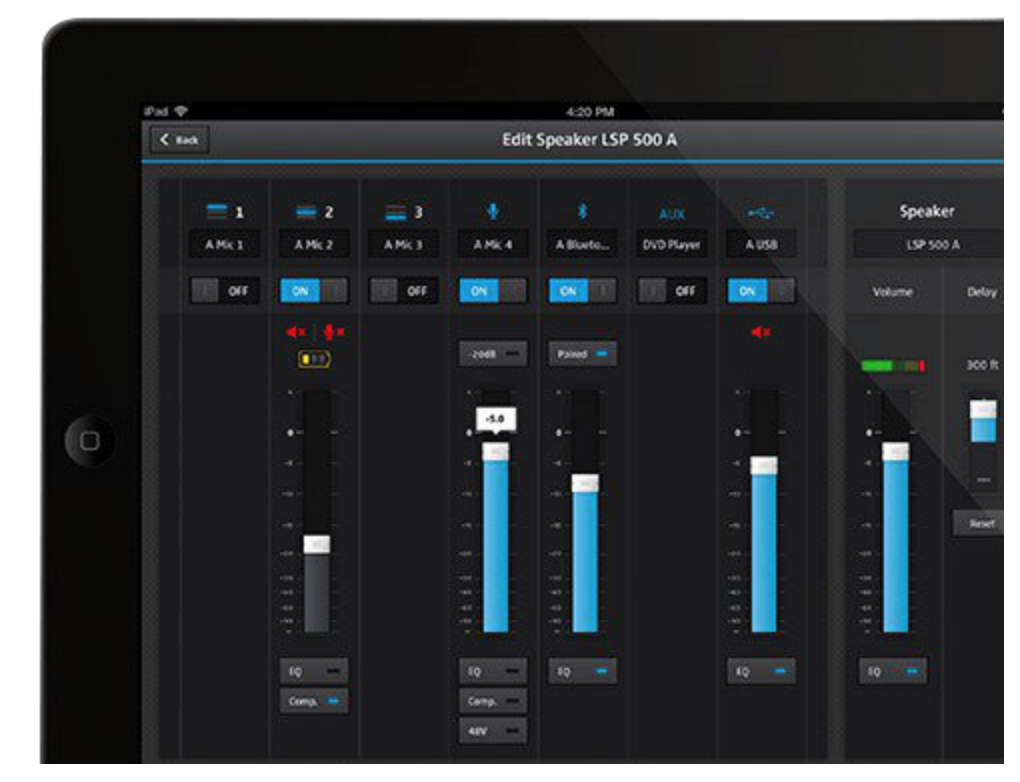
Task: Edit the A Mic 1 name field
Action: [x=224, y=245]
